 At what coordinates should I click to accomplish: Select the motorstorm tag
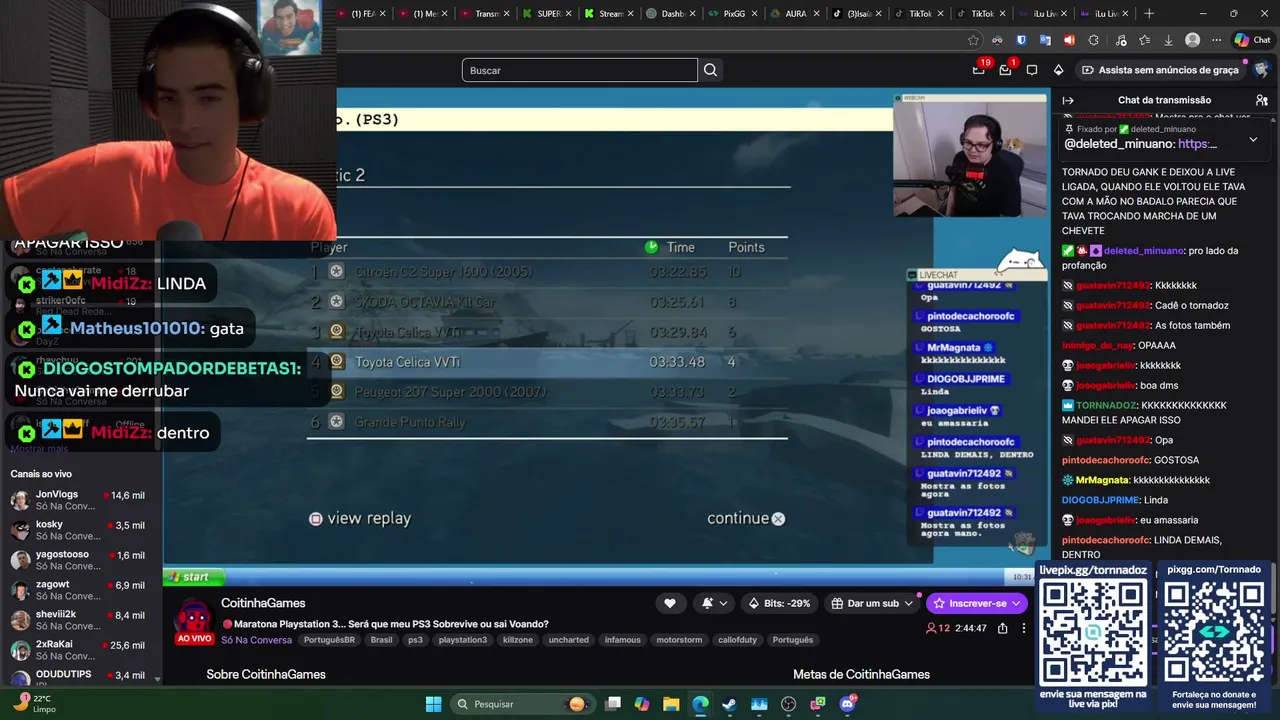click(x=679, y=640)
